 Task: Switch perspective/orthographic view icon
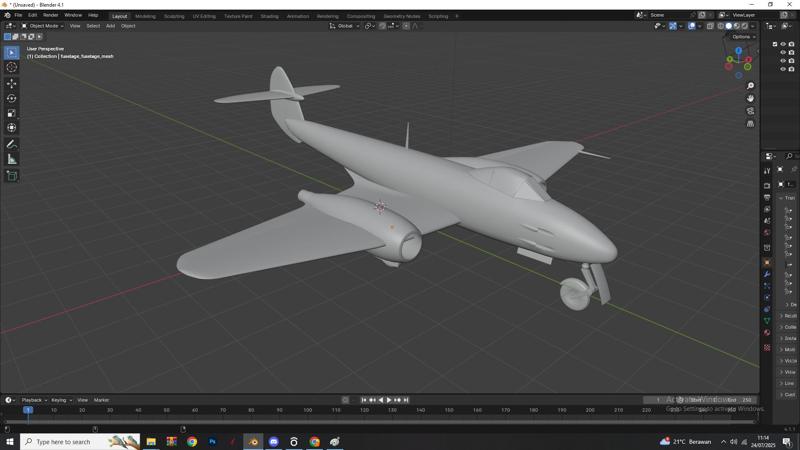tap(750, 124)
